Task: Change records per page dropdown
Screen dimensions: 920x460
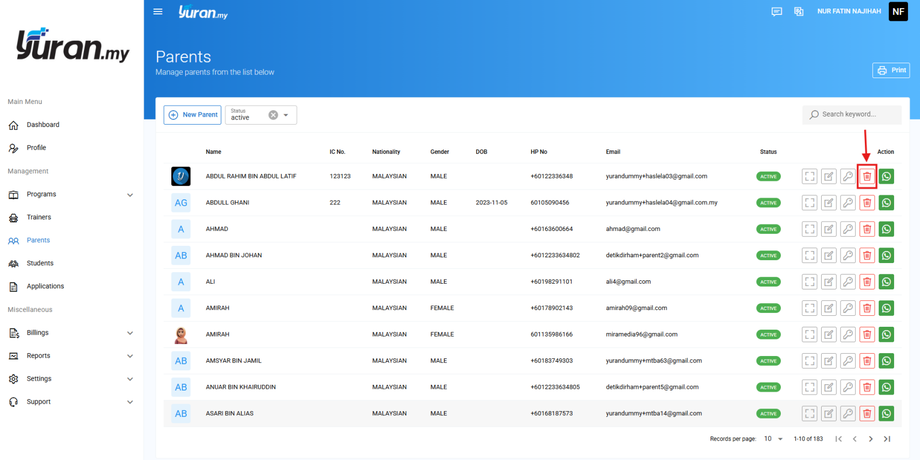Action: point(774,439)
